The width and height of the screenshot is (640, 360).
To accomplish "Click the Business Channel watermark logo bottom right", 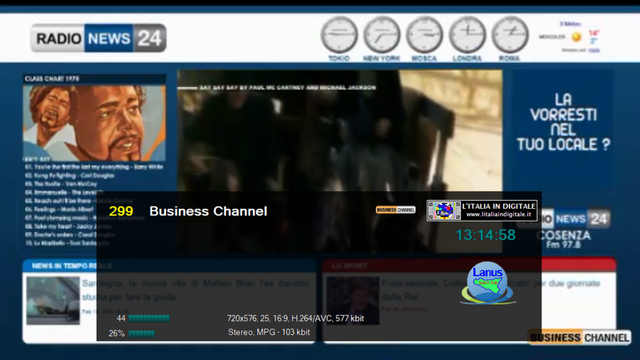I will pyautogui.click(x=579, y=338).
